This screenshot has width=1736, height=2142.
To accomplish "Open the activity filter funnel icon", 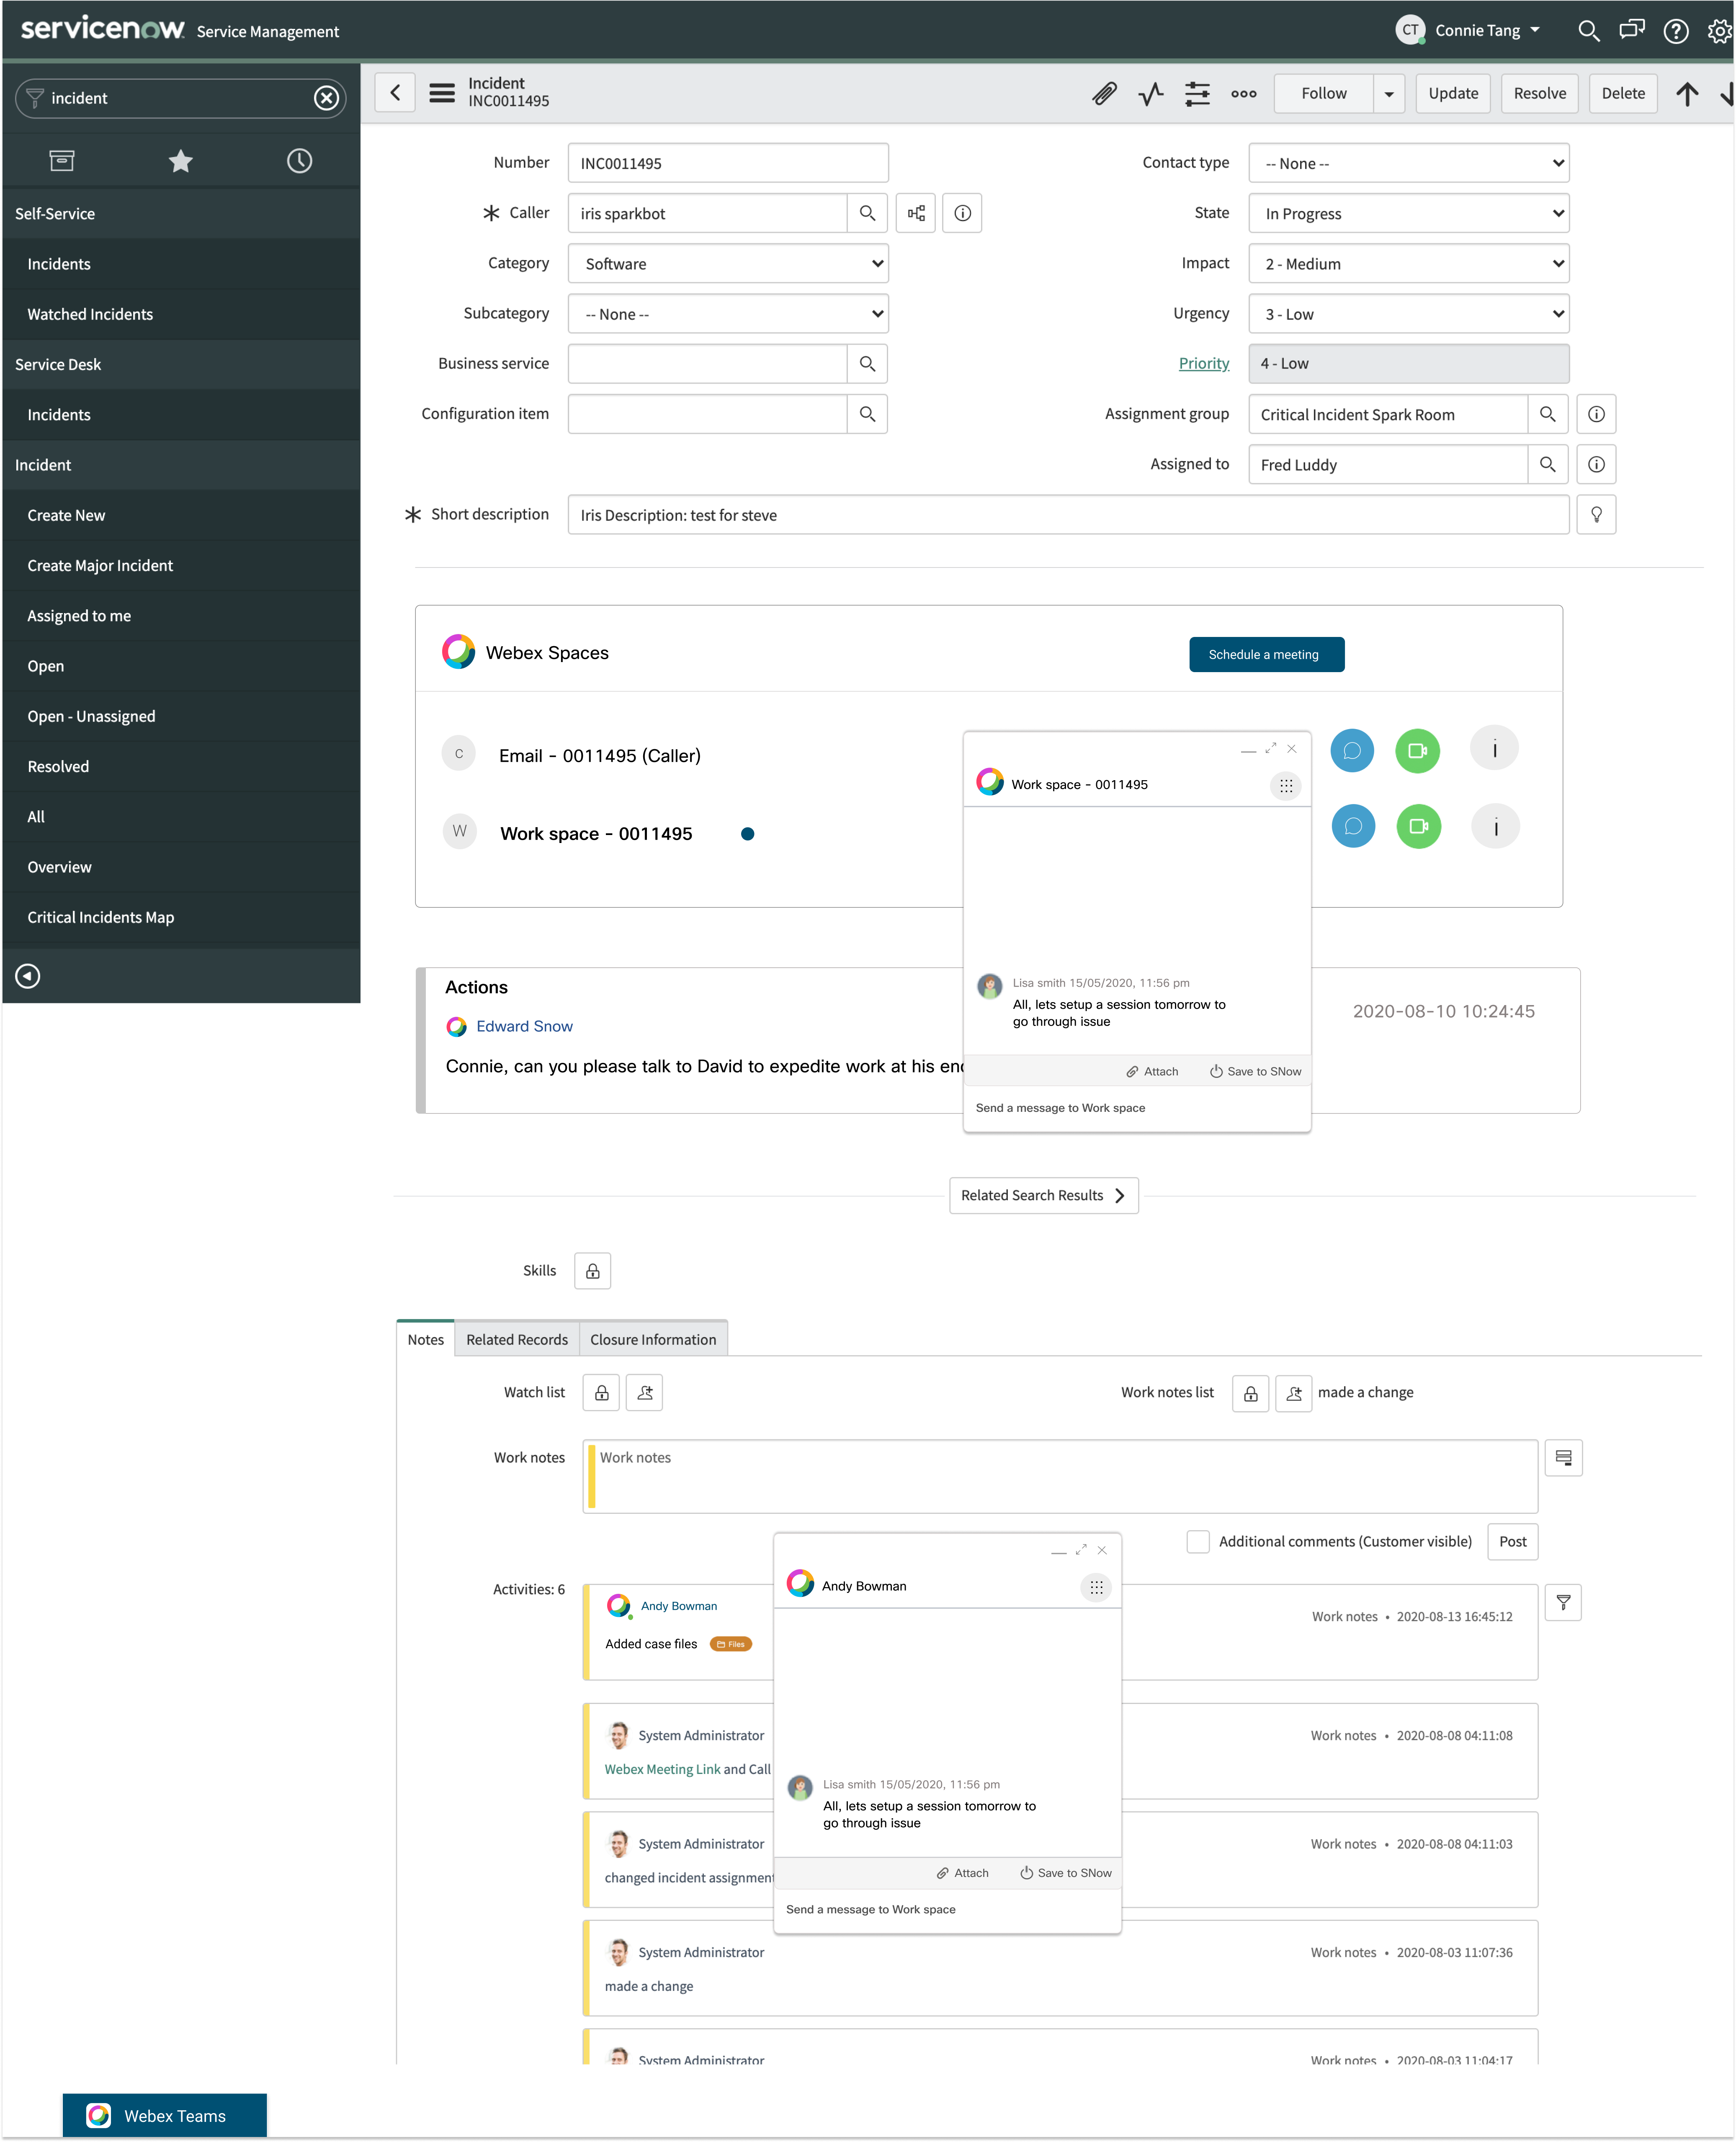I will point(1563,1603).
